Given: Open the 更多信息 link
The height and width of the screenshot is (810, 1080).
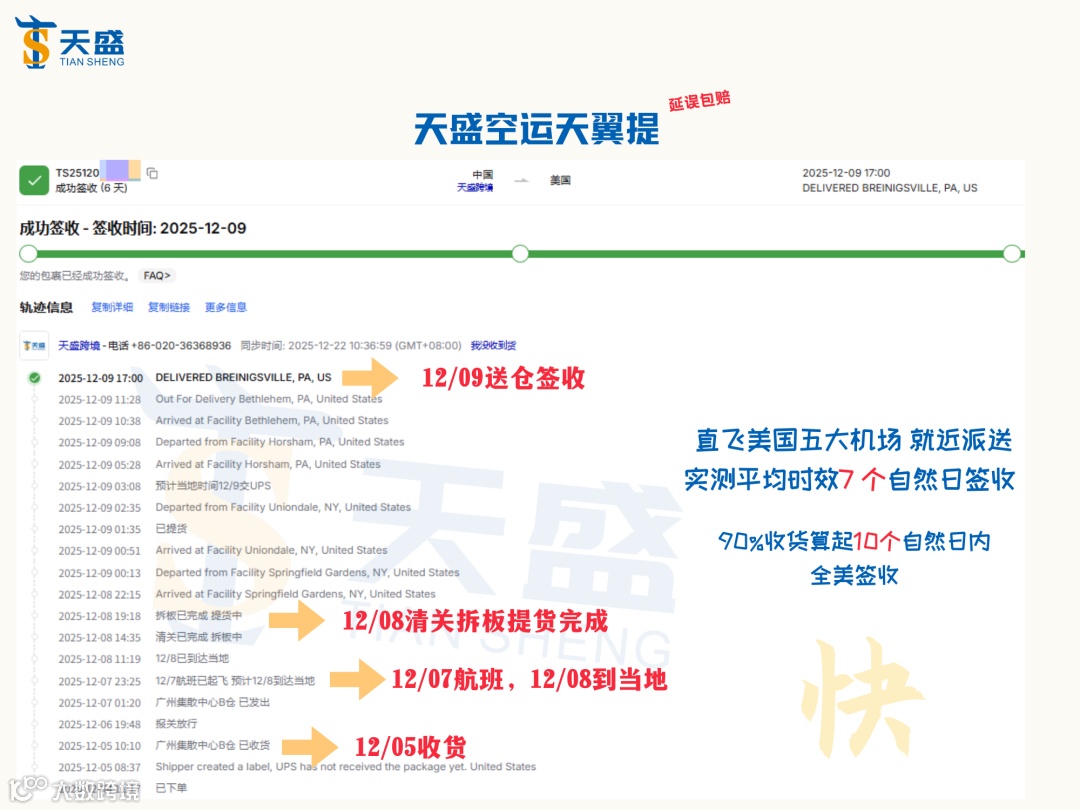Looking at the screenshot, I should click(226, 307).
